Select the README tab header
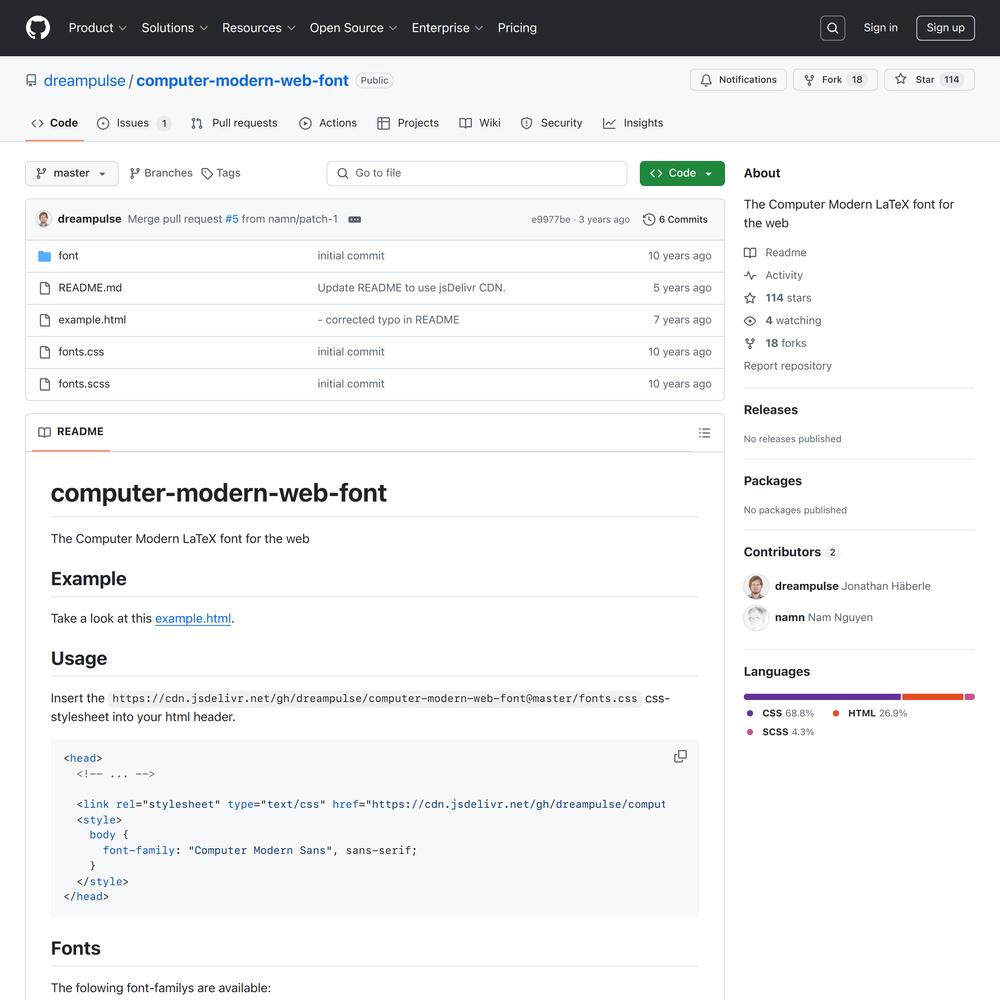The height and width of the screenshot is (1000, 1000). 71,432
